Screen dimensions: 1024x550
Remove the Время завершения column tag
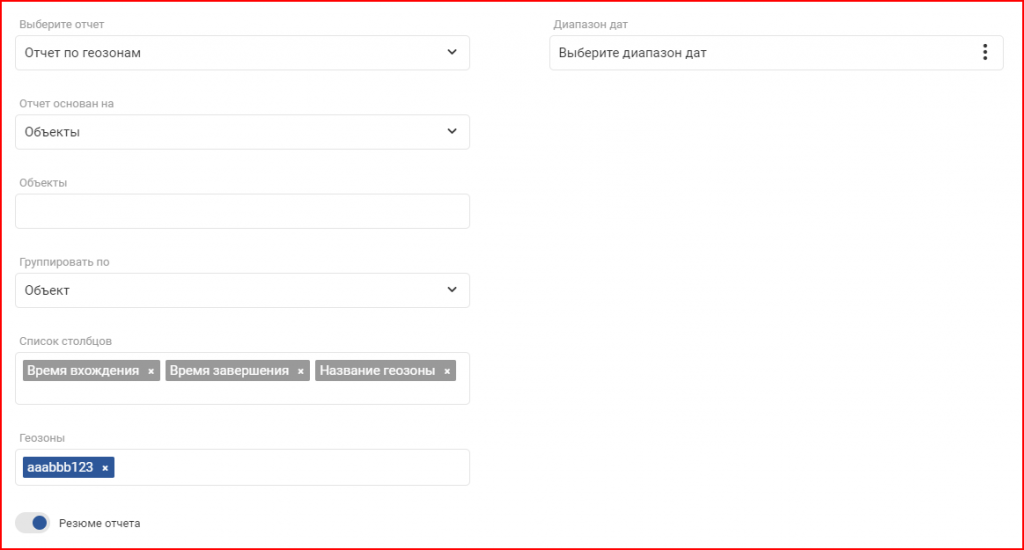point(300,371)
